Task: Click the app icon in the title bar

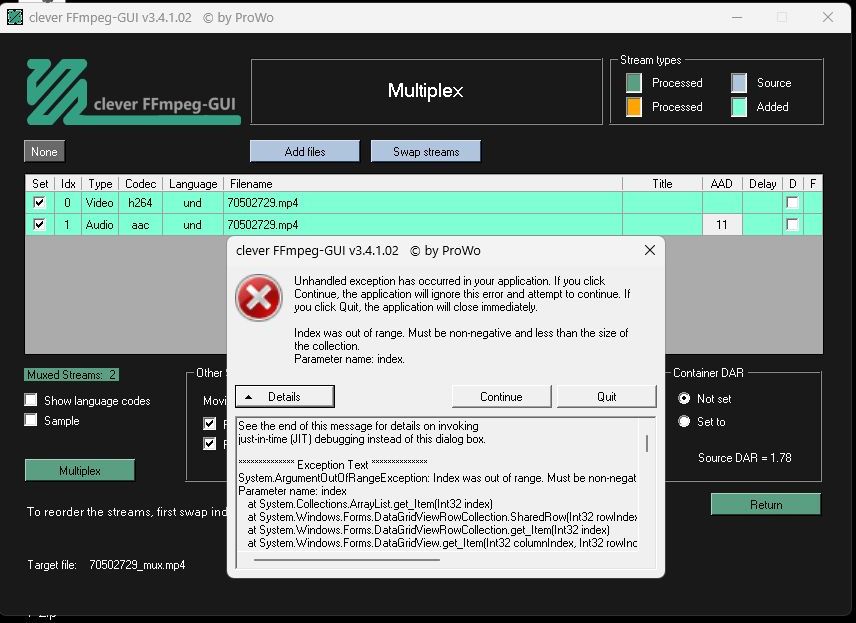Action: [15, 17]
